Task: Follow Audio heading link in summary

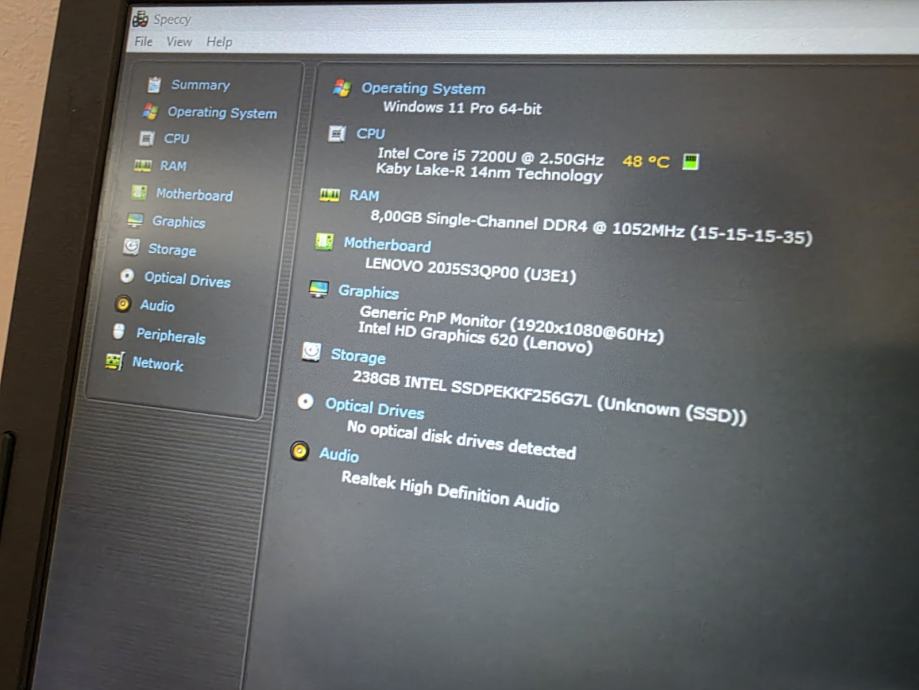Action: pos(339,456)
